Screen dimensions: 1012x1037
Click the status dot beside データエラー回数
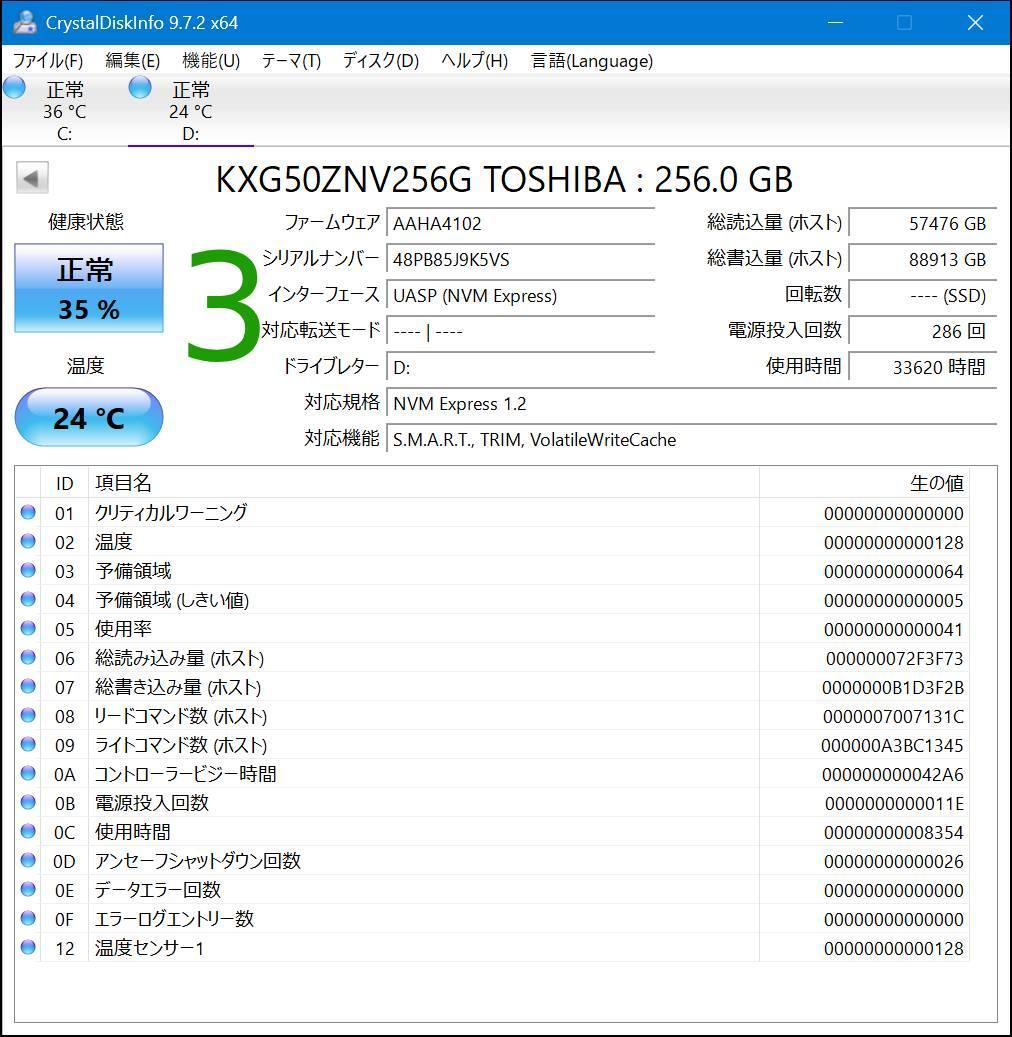[30, 890]
